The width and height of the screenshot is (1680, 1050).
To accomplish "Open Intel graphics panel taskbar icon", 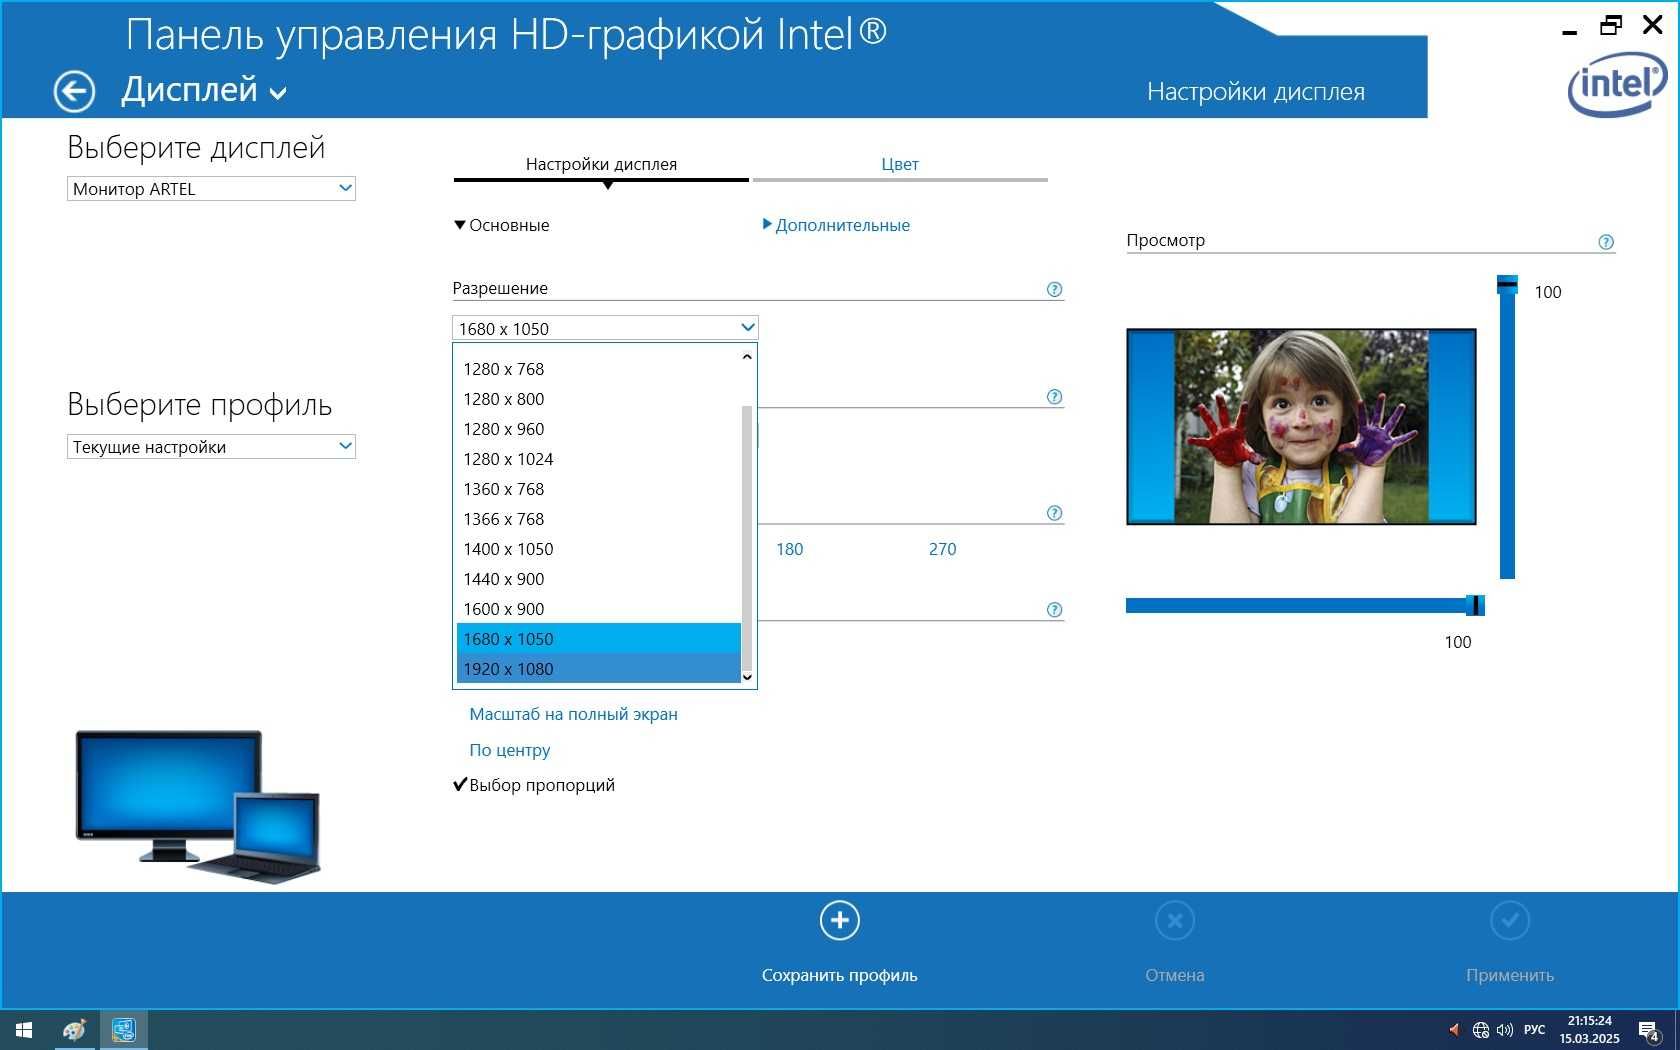I will coord(123,1030).
